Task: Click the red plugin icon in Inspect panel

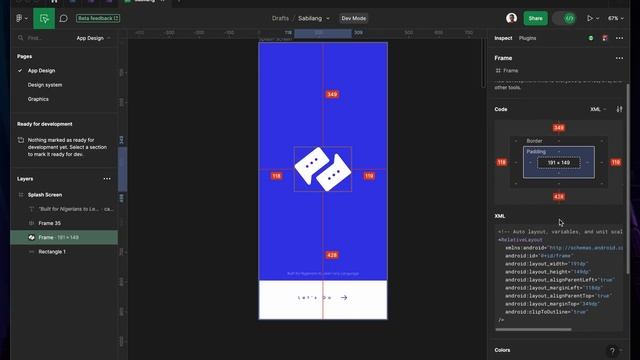Action: (604, 38)
